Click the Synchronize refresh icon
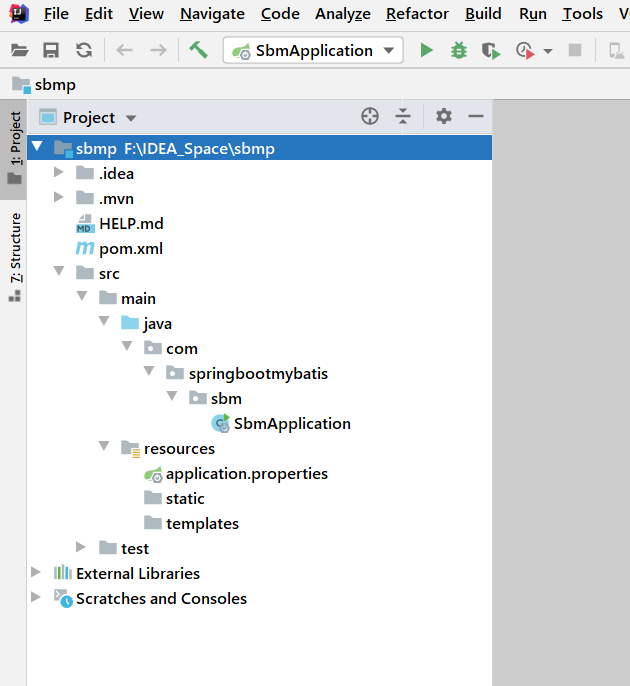 click(x=84, y=51)
